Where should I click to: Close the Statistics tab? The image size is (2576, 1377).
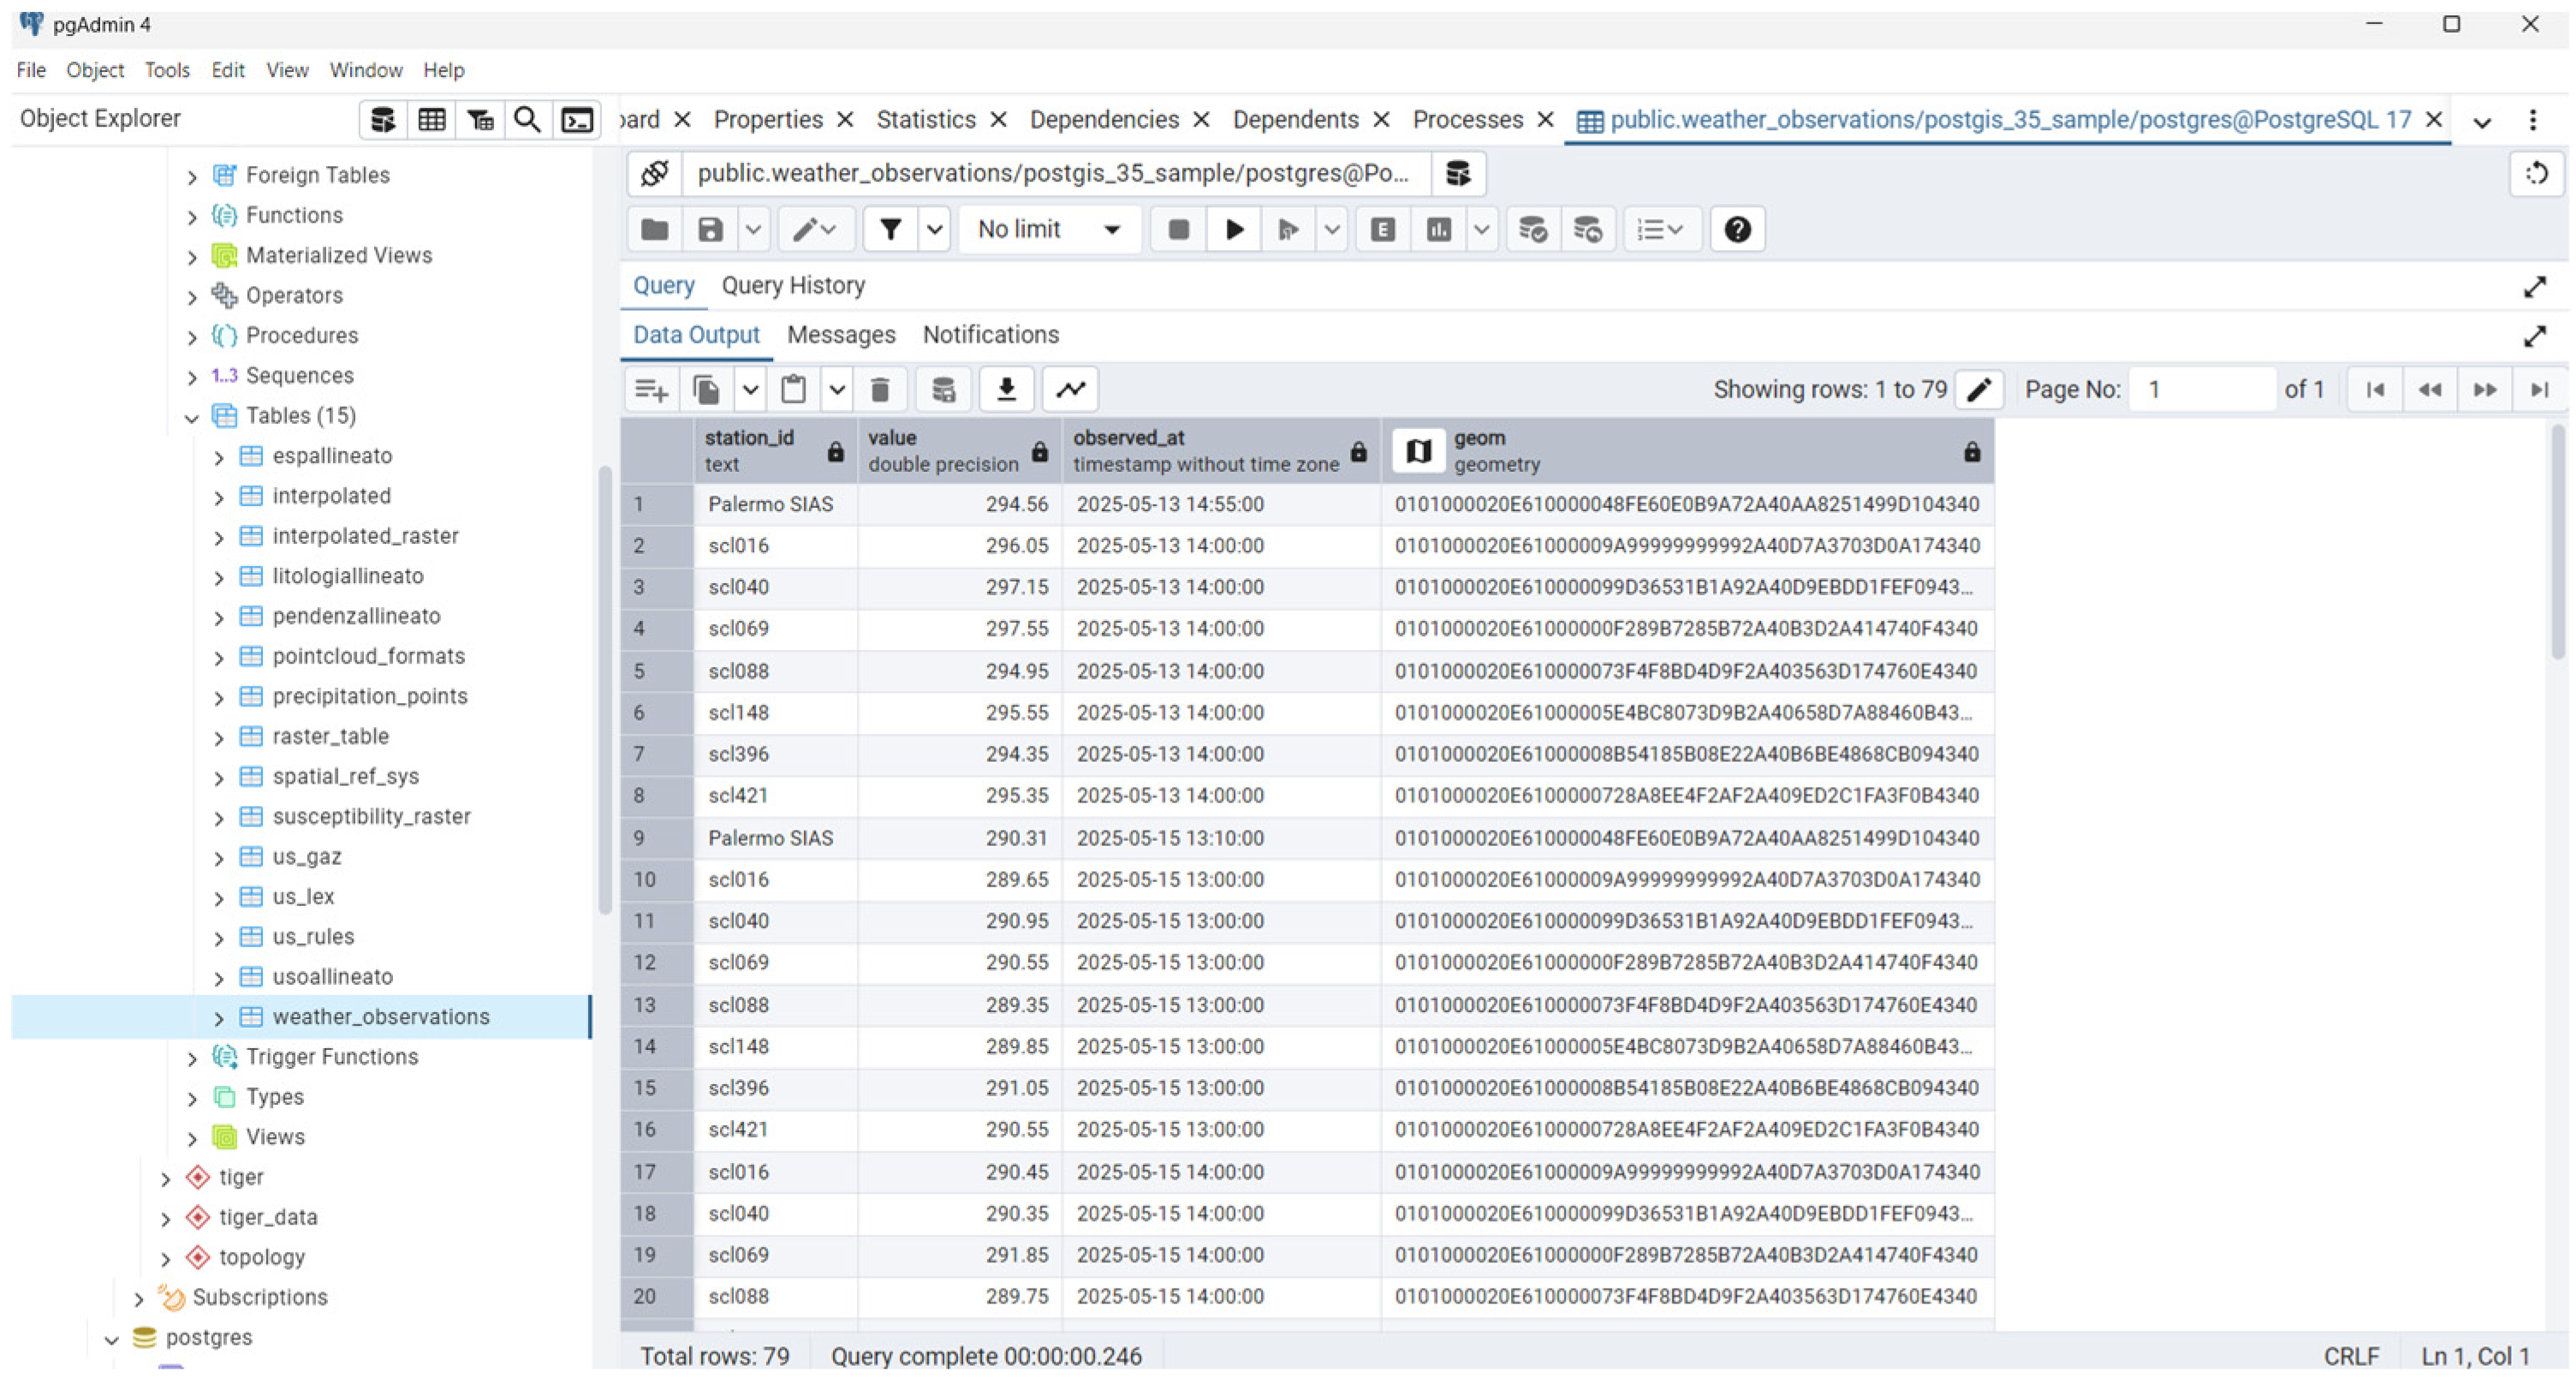point(998,120)
